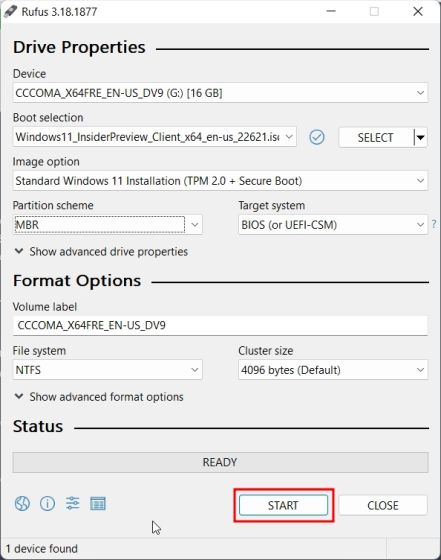The image size is (441, 560).
Task: Open the Target system dropdown
Action: 333,225
